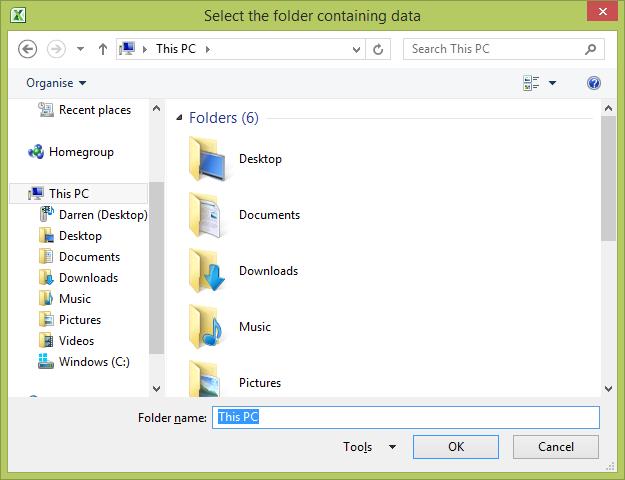Image resolution: width=625 pixels, height=480 pixels.
Task: Click the Cancel button
Action: (556, 447)
